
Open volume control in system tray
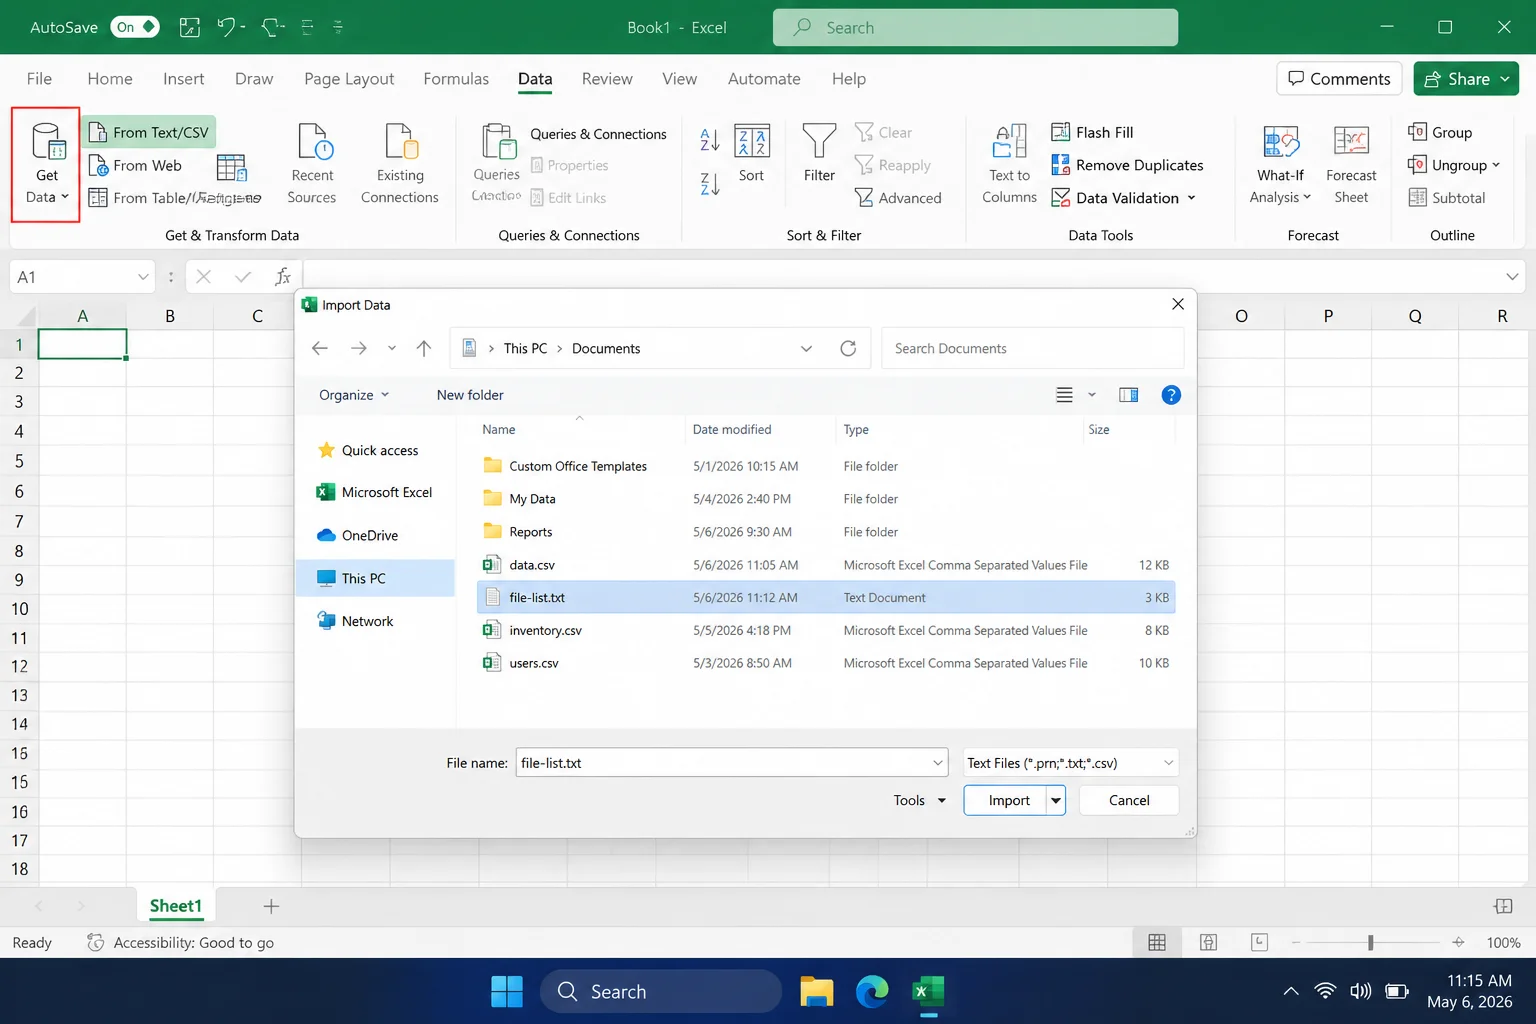(x=1360, y=991)
